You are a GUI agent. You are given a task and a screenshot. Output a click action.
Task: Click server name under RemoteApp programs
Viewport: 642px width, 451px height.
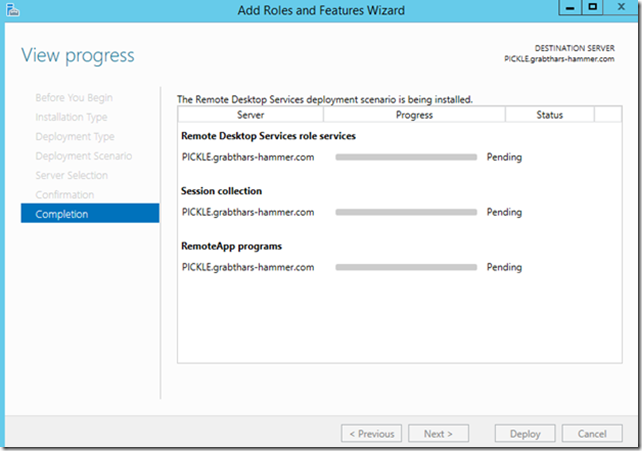coord(248,267)
